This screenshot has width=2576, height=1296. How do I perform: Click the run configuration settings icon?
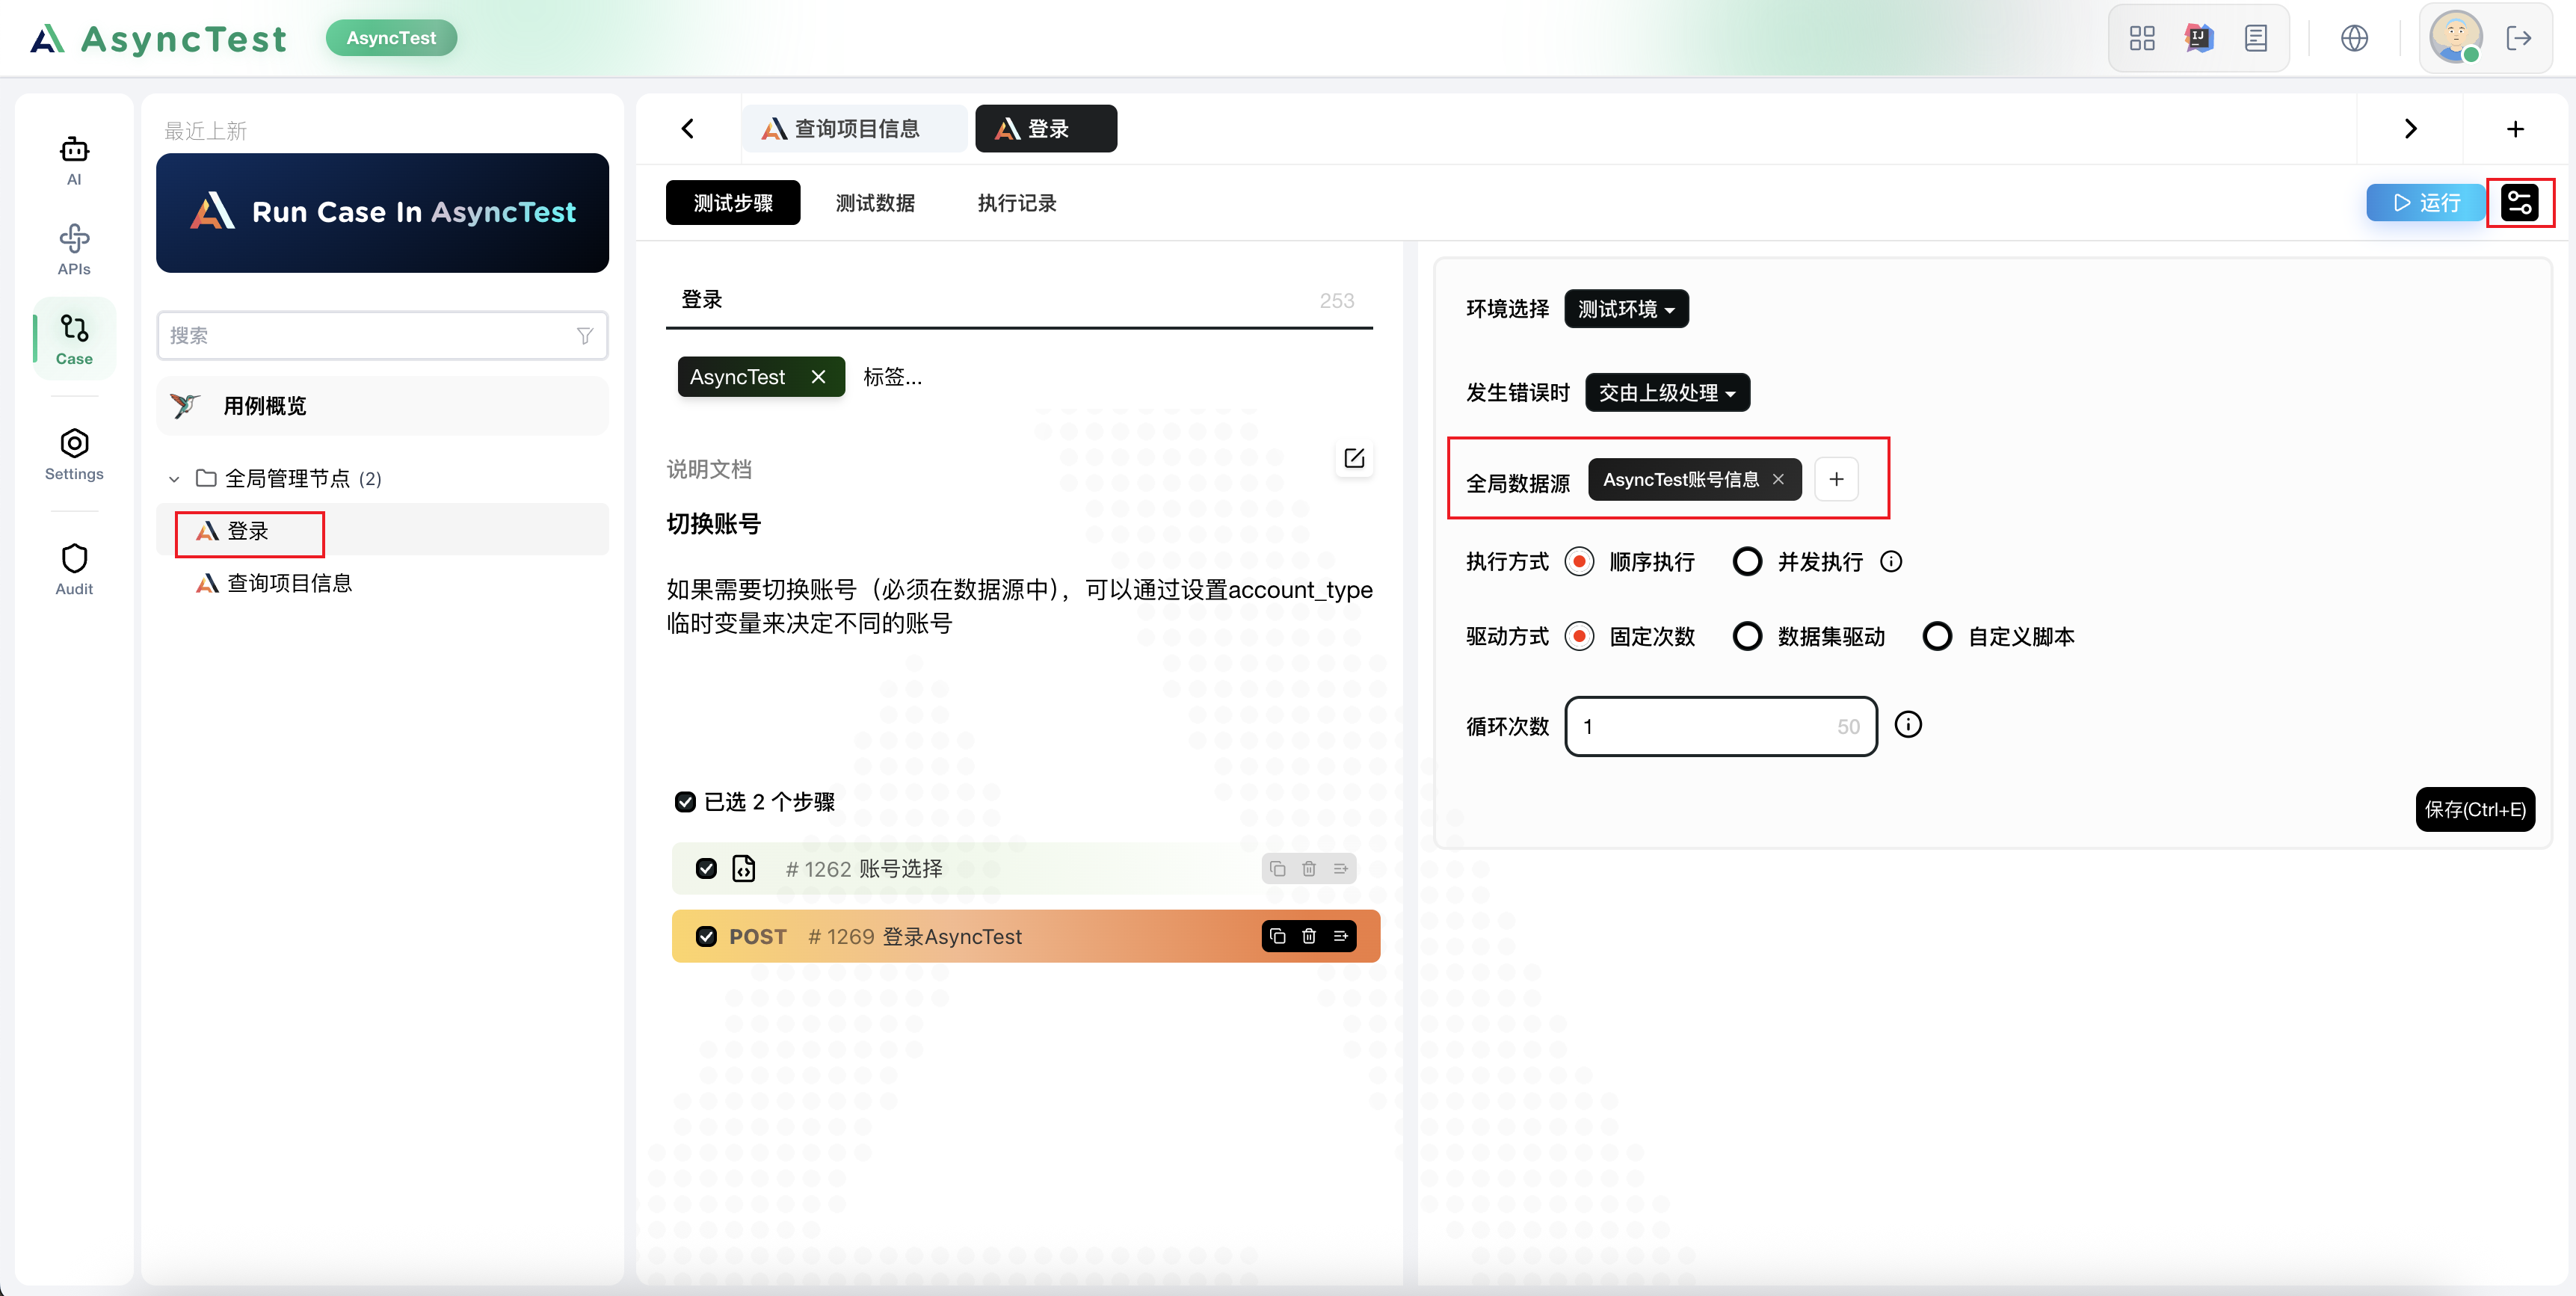click(x=2519, y=203)
